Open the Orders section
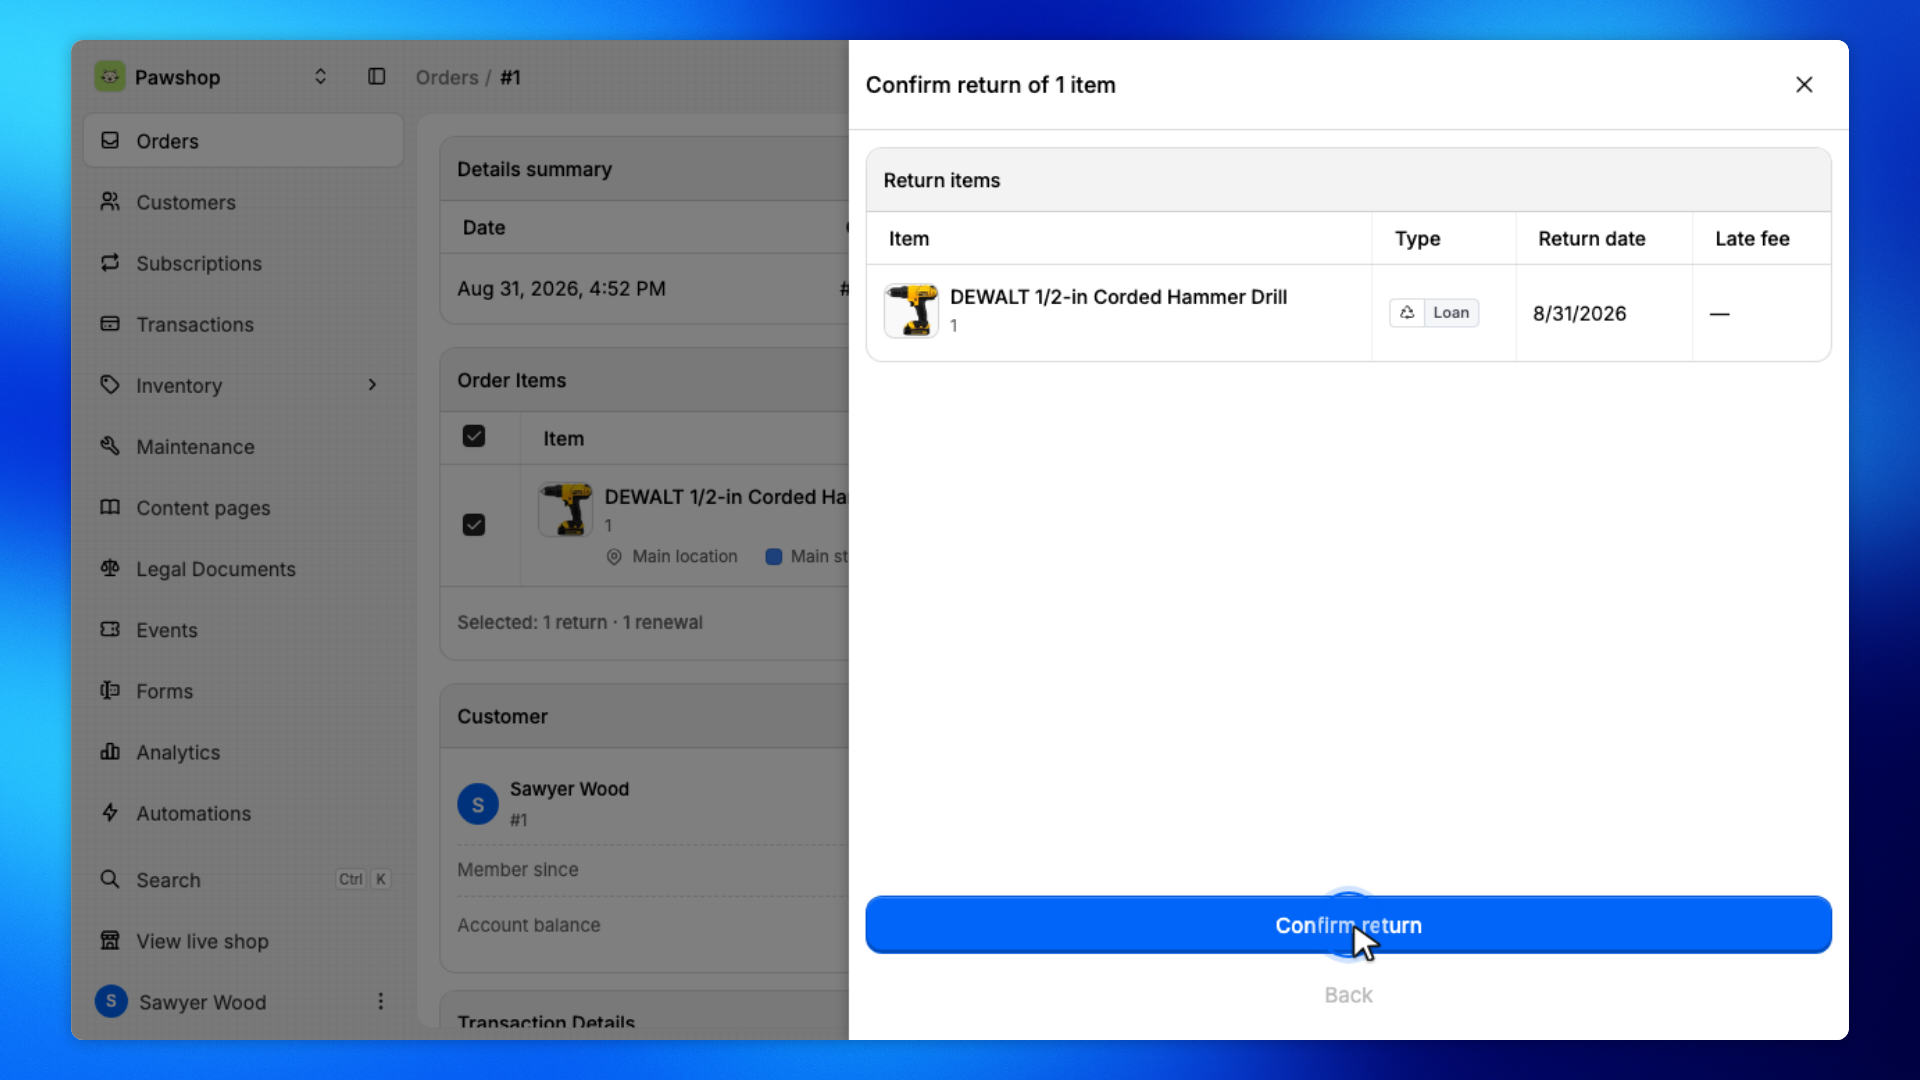The height and width of the screenshot is (1080, 1920). tap(244, 141)
